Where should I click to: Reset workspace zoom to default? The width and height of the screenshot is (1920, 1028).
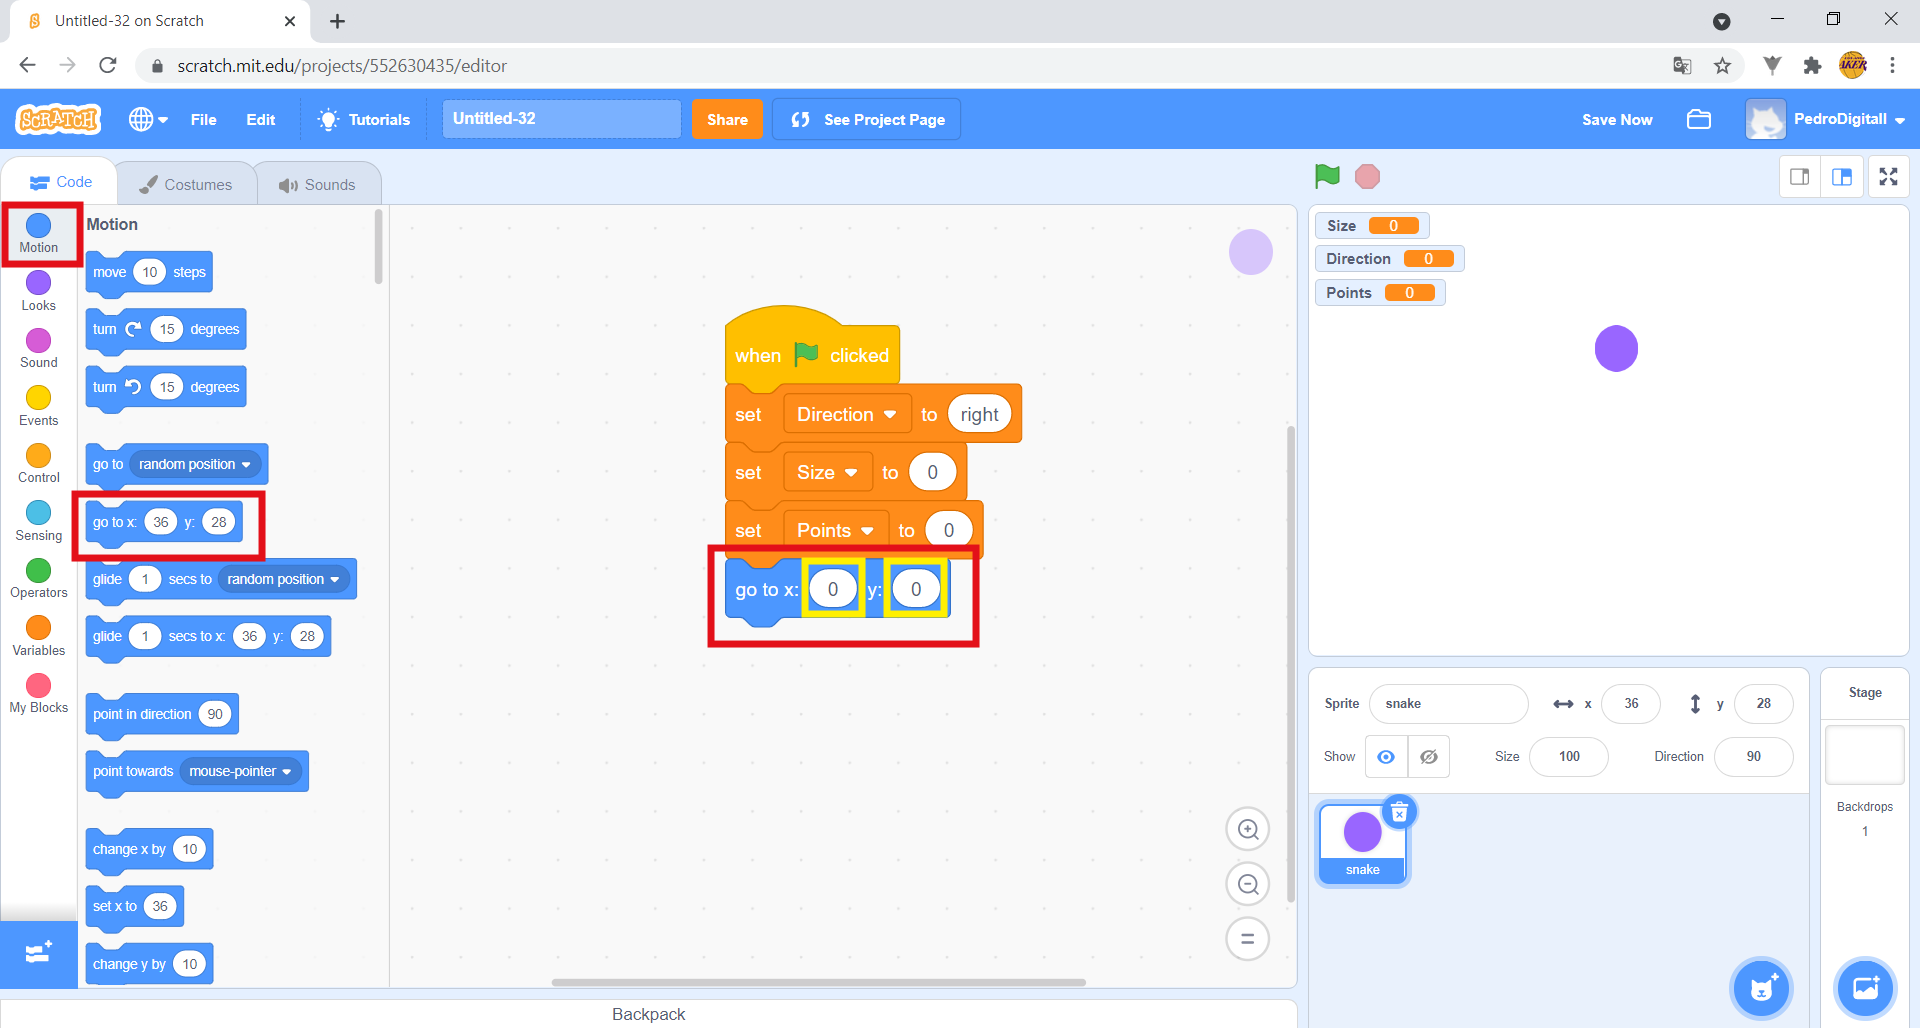[x=1248, y=939]
